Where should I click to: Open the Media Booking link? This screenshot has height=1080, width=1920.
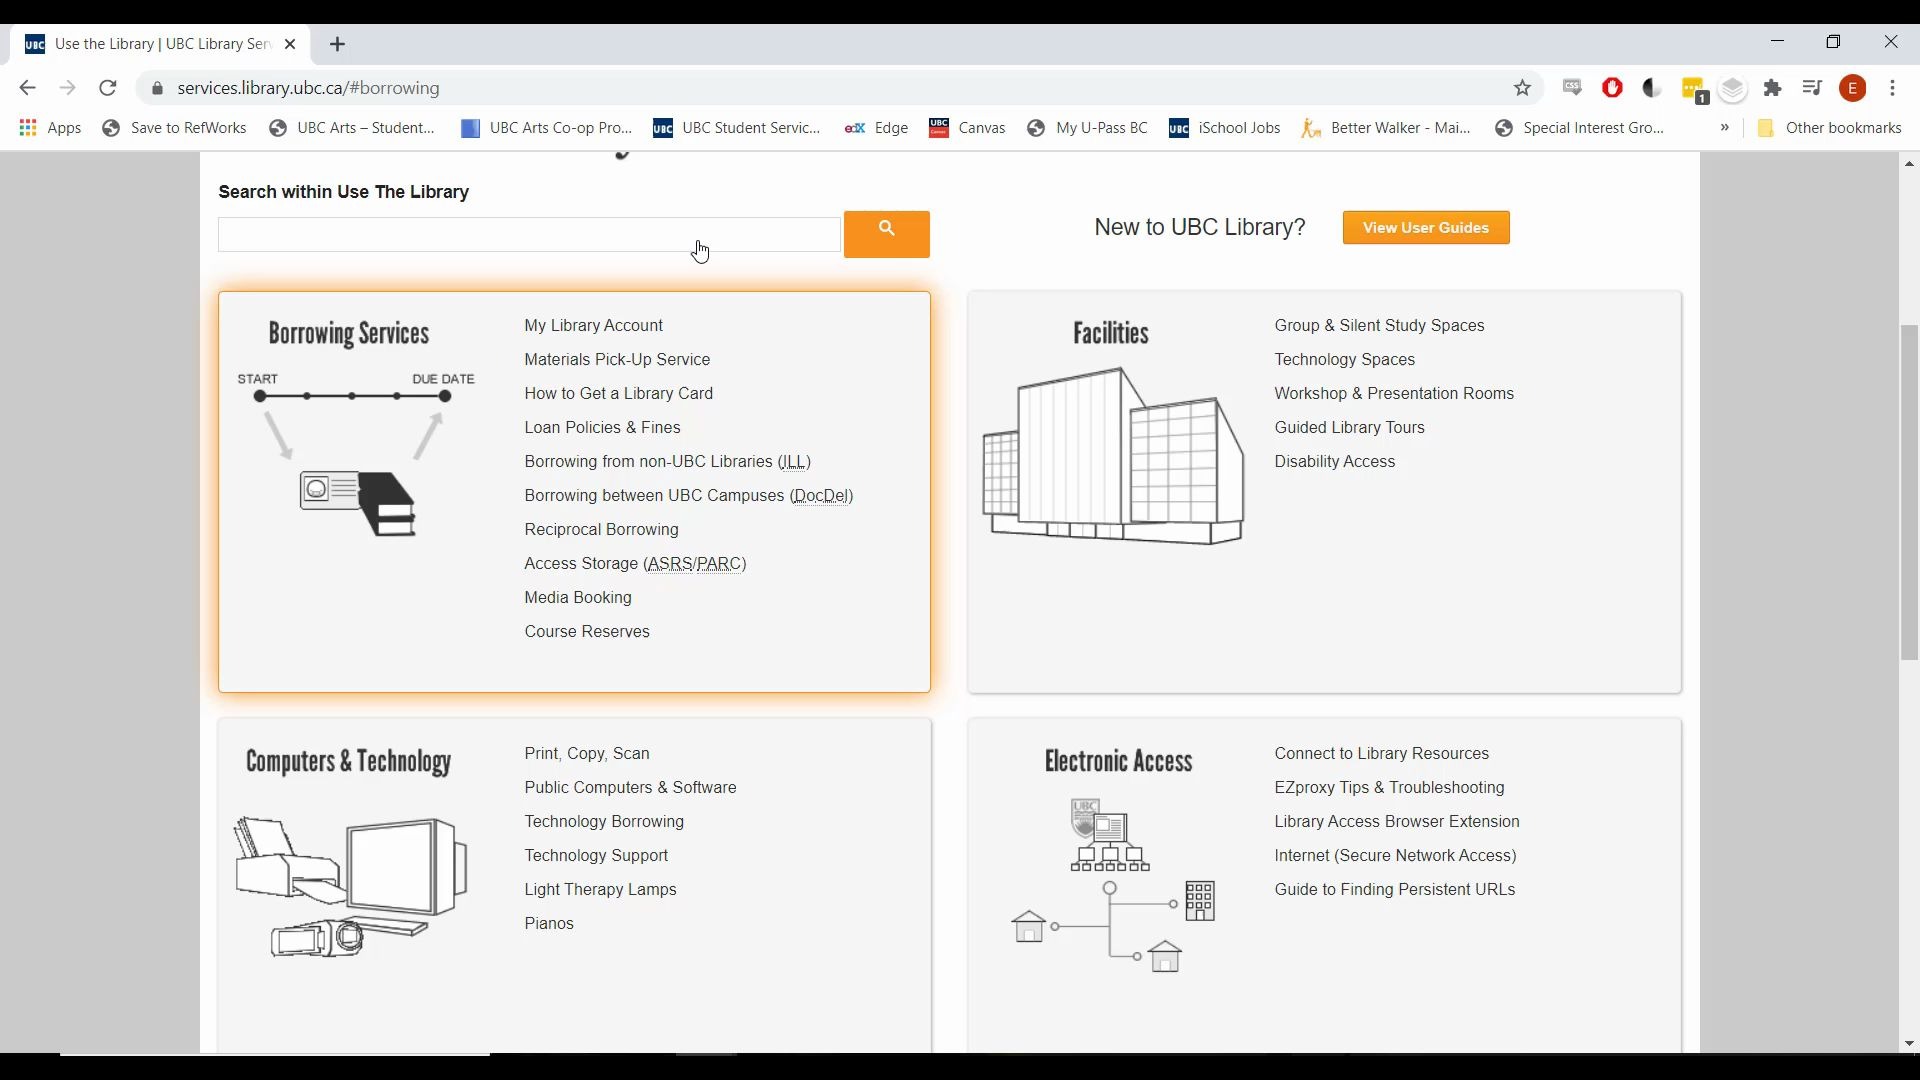point(578,598)
